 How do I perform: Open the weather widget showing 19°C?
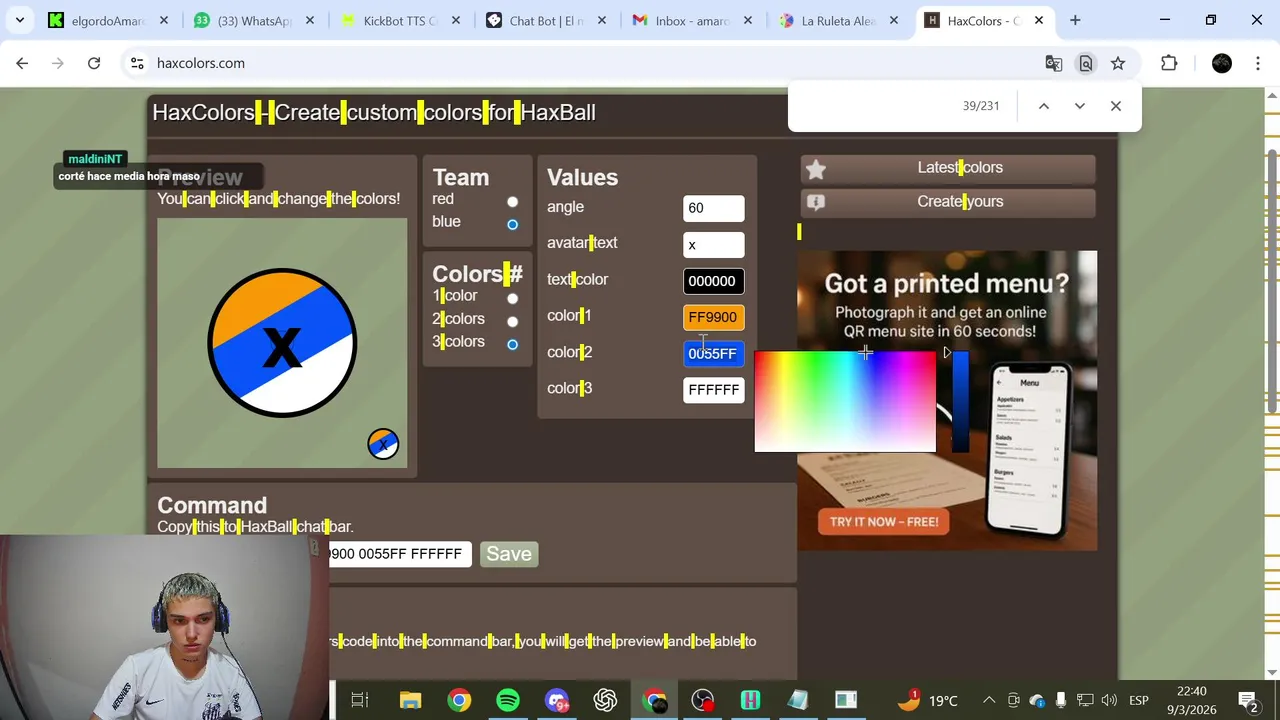[x=928, y=700]
